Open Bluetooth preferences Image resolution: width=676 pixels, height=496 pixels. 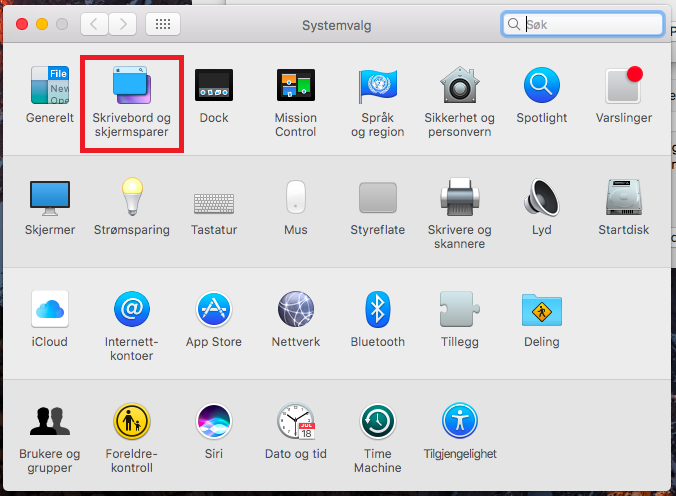[378, 311]
